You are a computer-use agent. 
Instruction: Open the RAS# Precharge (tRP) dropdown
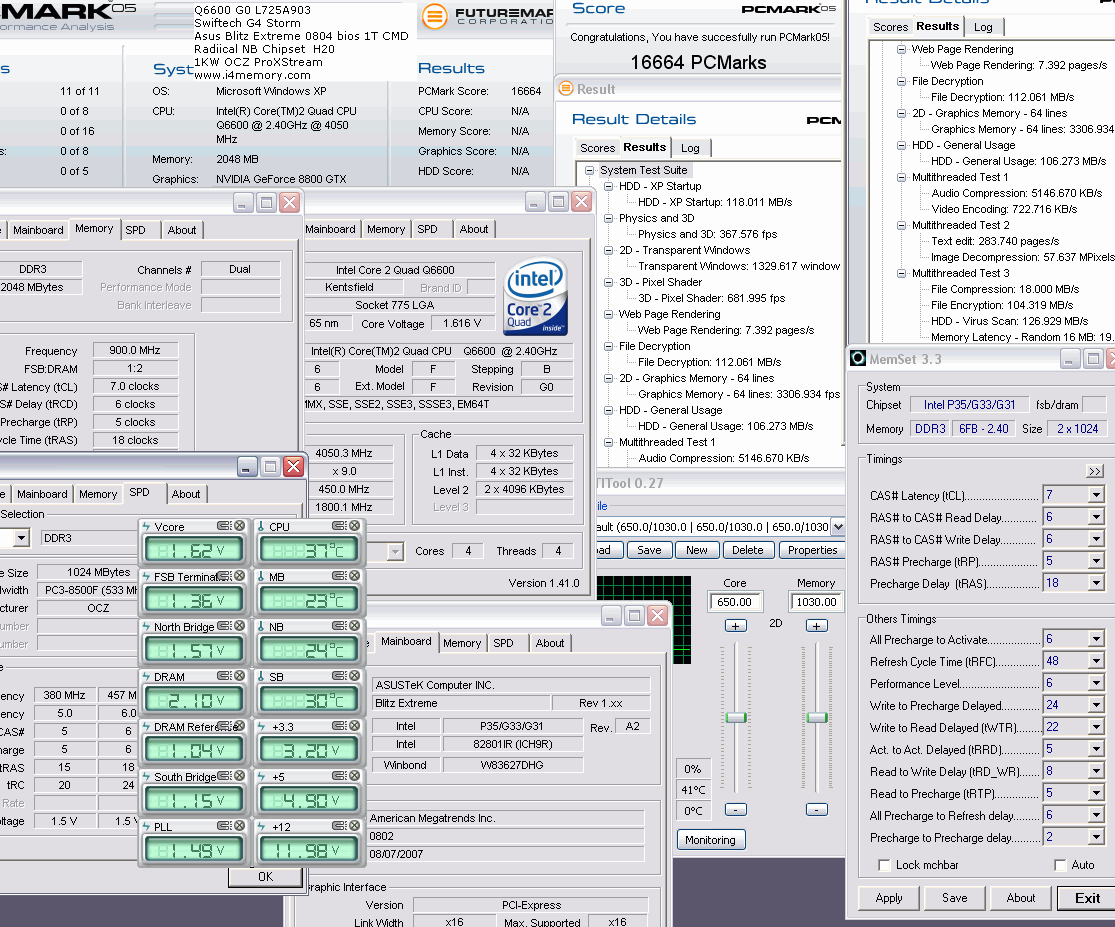click(x=1096, y=561)
